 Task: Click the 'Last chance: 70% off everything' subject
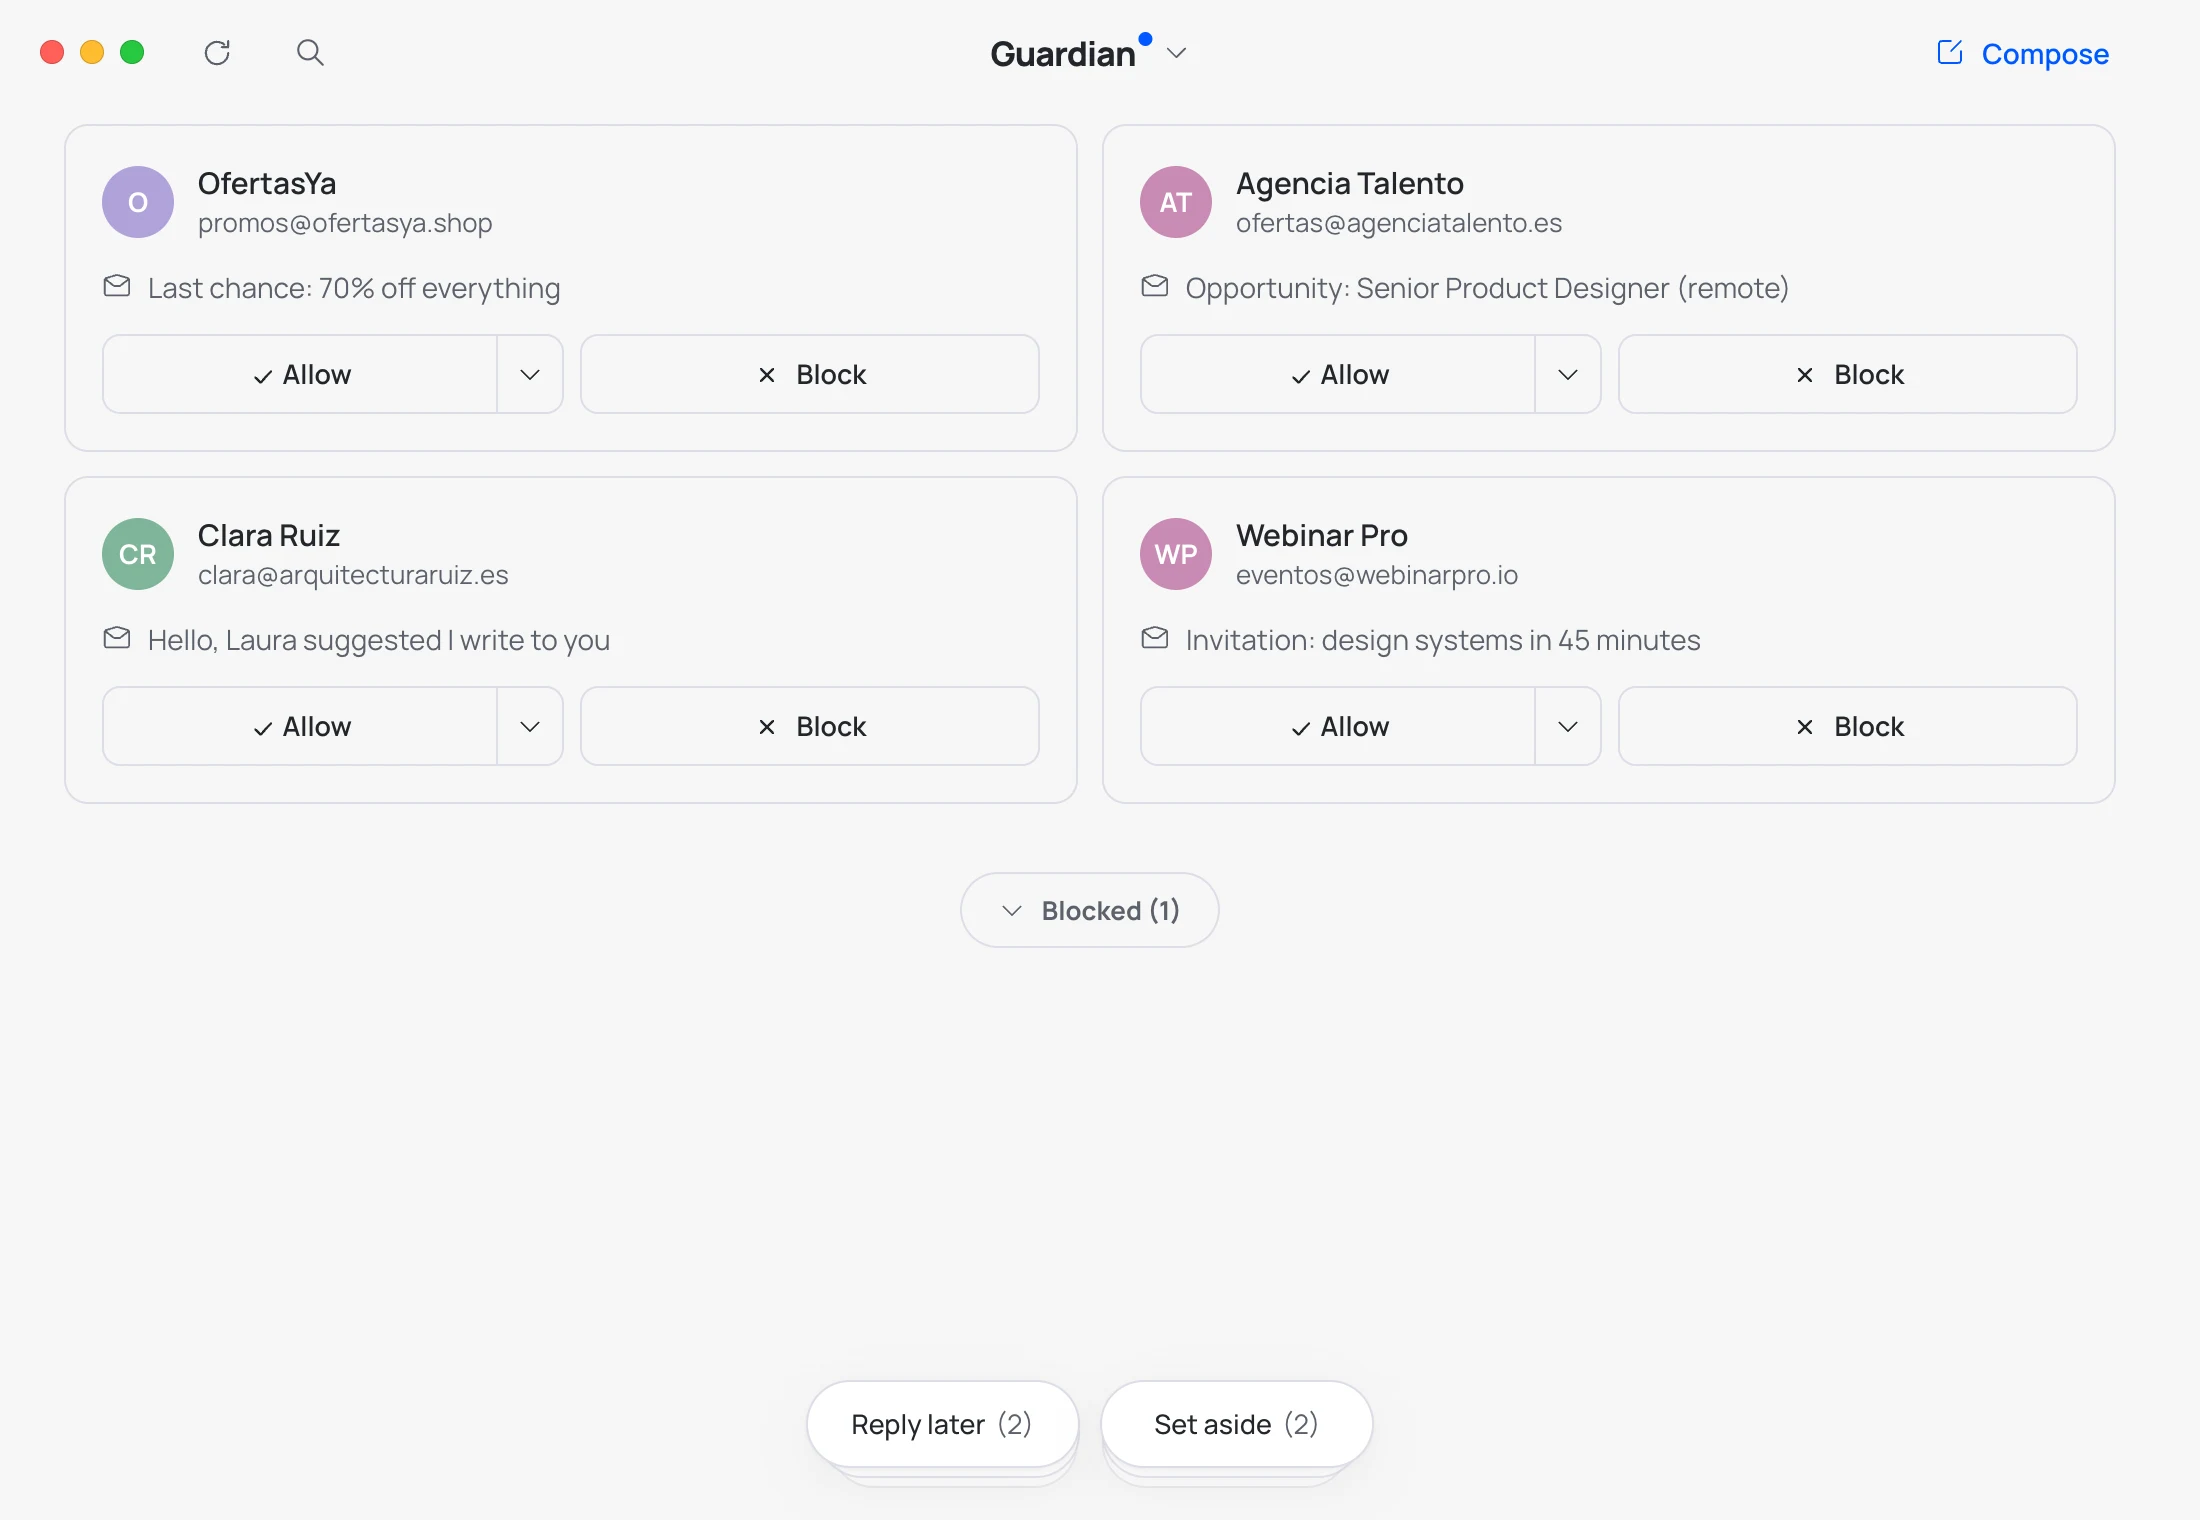[x=354, y=288]
